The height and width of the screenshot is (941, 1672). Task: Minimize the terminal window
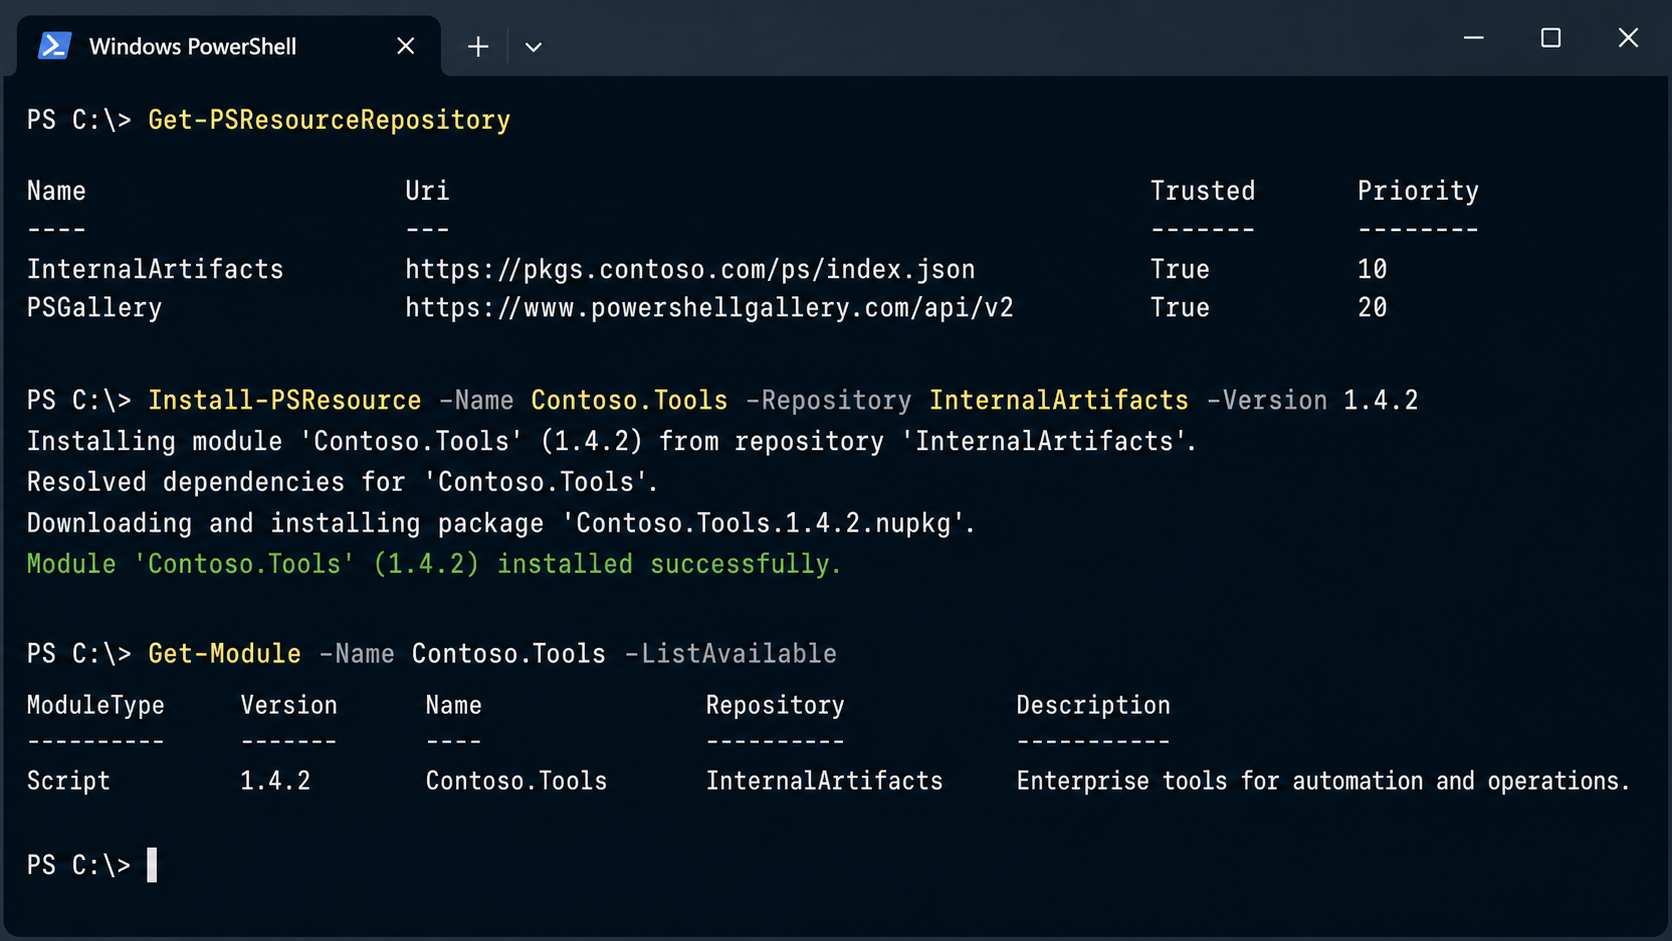click(1473, 38)
